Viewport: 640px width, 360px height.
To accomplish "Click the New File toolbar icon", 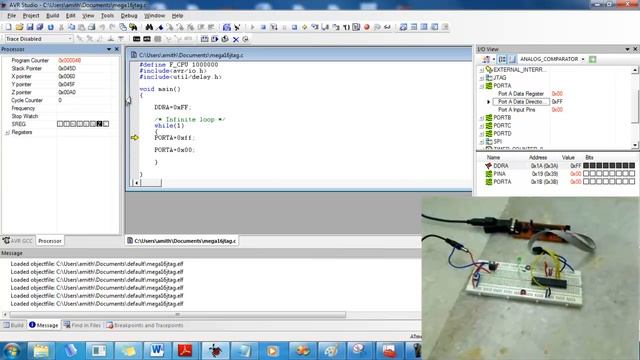I will [x=9, y=27].
